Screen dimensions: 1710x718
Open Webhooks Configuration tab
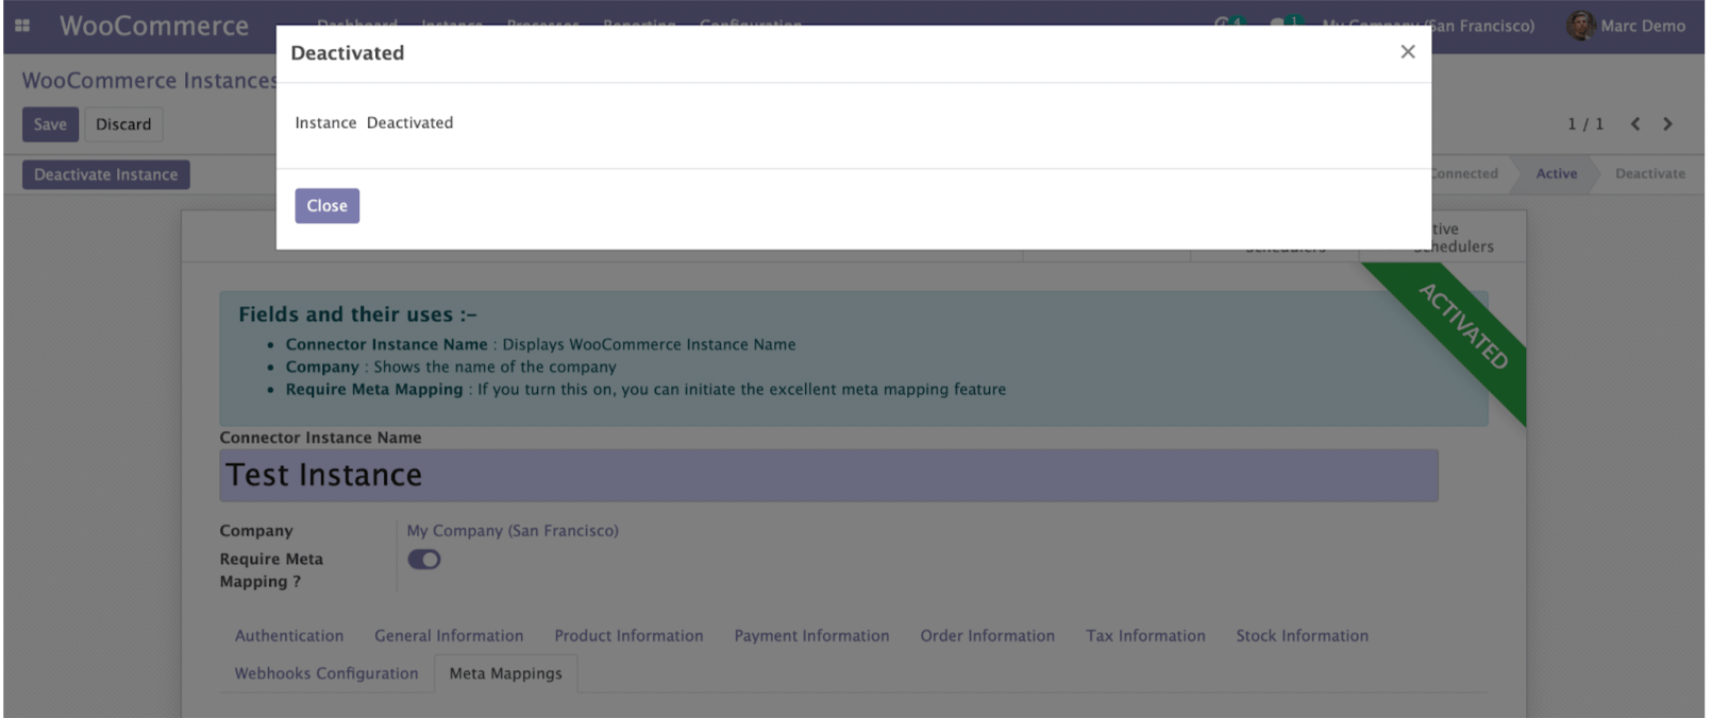[326, 674]
